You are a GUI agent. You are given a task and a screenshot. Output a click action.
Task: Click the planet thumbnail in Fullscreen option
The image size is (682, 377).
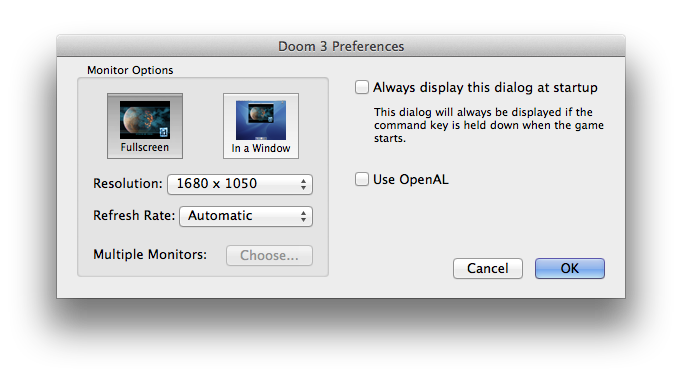coord(145,120)
